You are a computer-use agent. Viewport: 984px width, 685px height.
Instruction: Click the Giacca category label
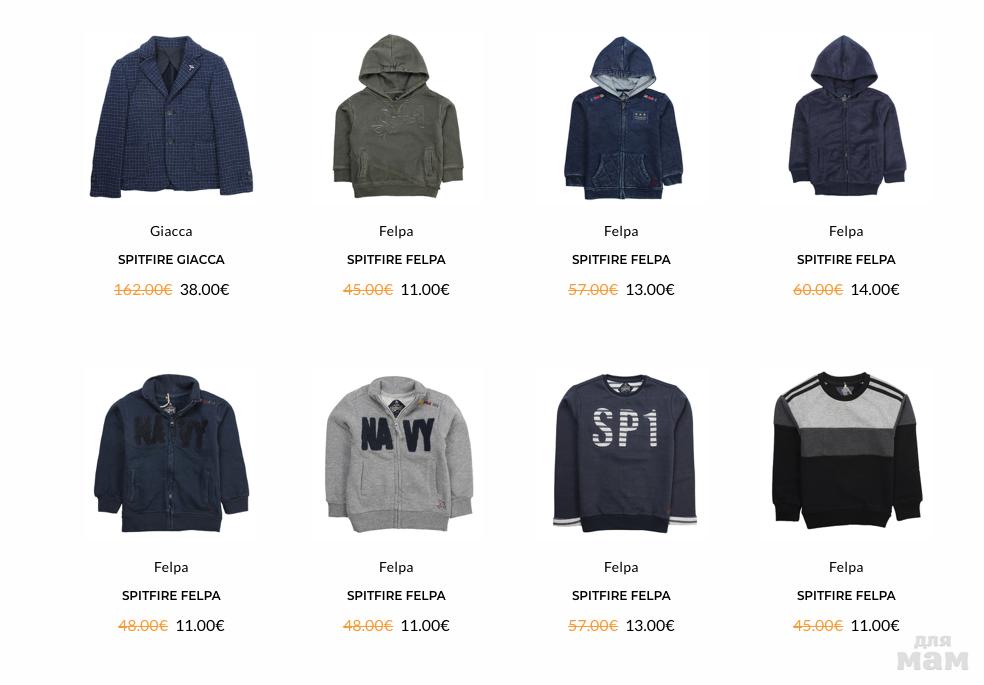coord(171,231)
